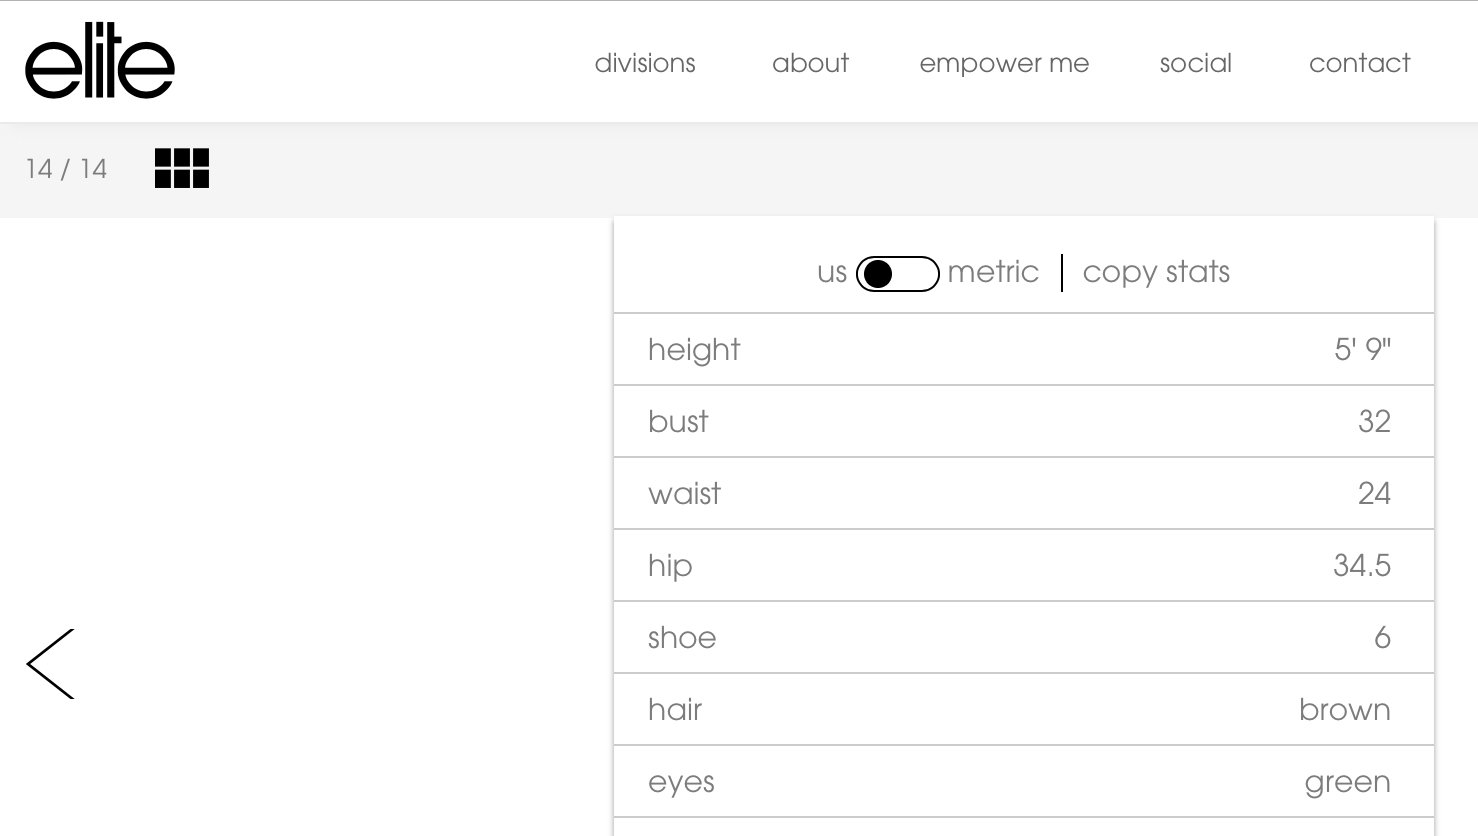1478x836 pixels.
Task: Toggle measurements between US and metric
Action: [x=898, y=273]
